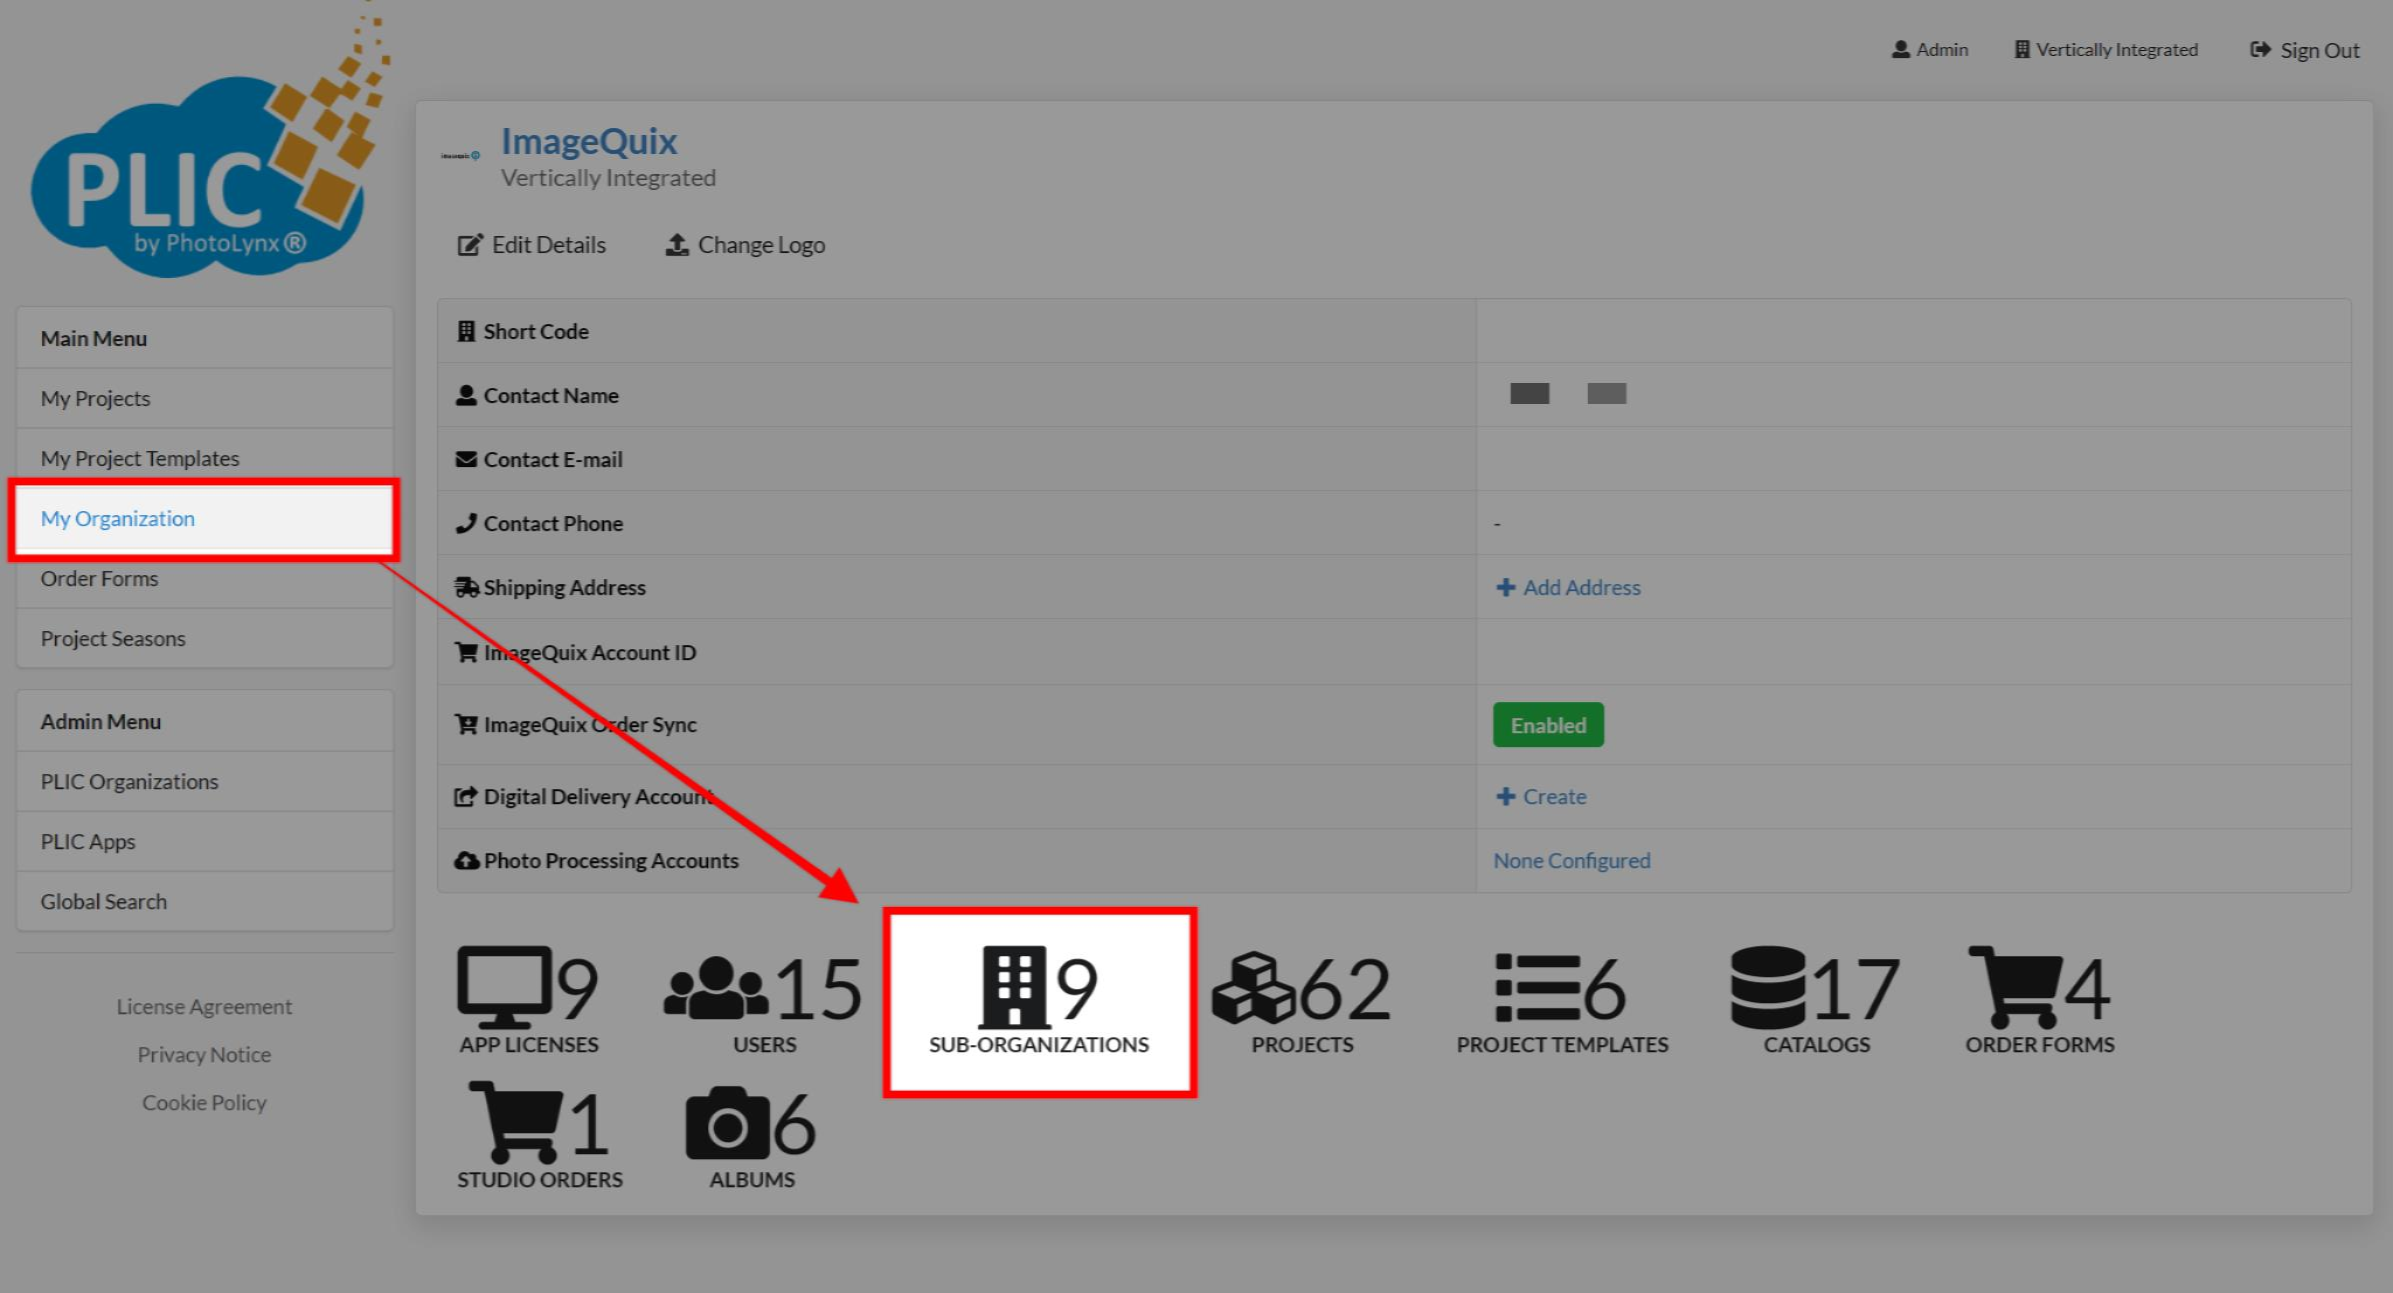Viewport: 2393px width, 1293px height.
Task: Click the PROJECTS count label
Action: (x=1302, y=1044)
